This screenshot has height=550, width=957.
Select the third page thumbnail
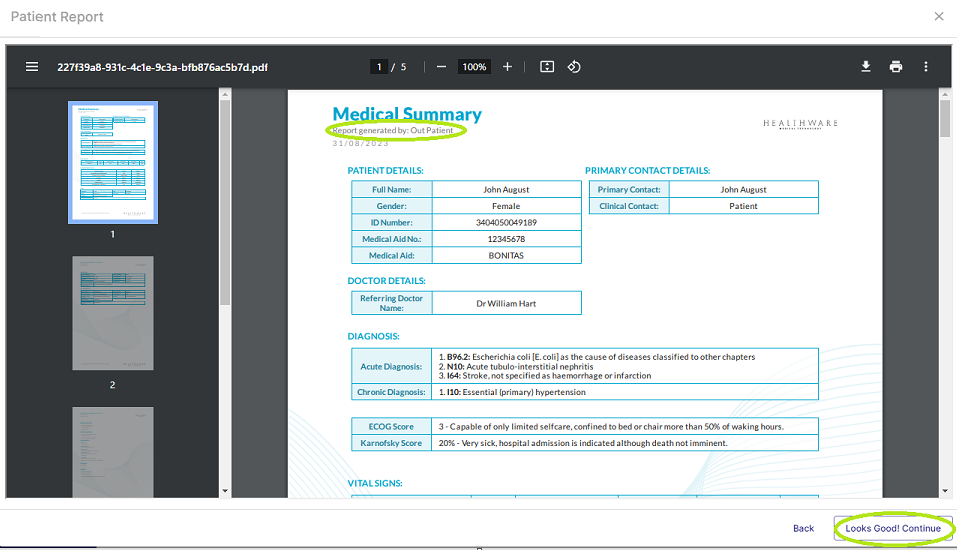point(112,450)
